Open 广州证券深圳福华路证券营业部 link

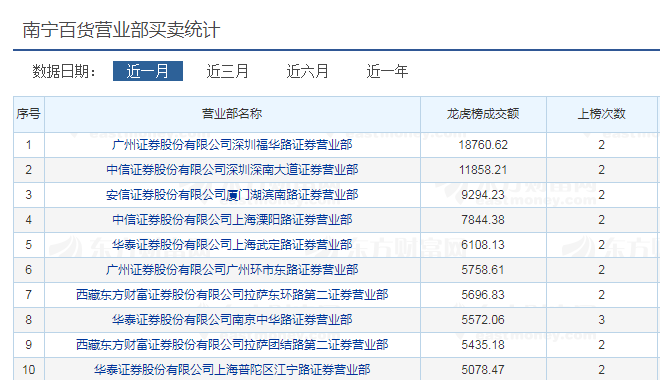[x=232, y=145]
